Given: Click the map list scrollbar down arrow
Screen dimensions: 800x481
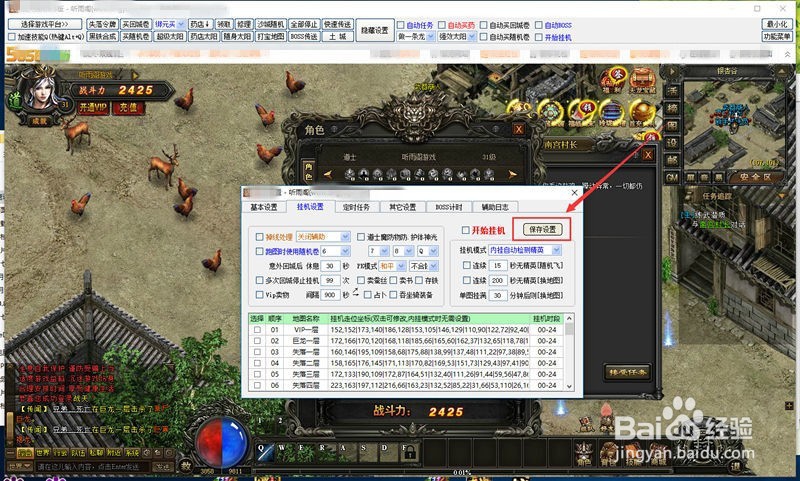Looking at the screenshot, I should 569,386.
